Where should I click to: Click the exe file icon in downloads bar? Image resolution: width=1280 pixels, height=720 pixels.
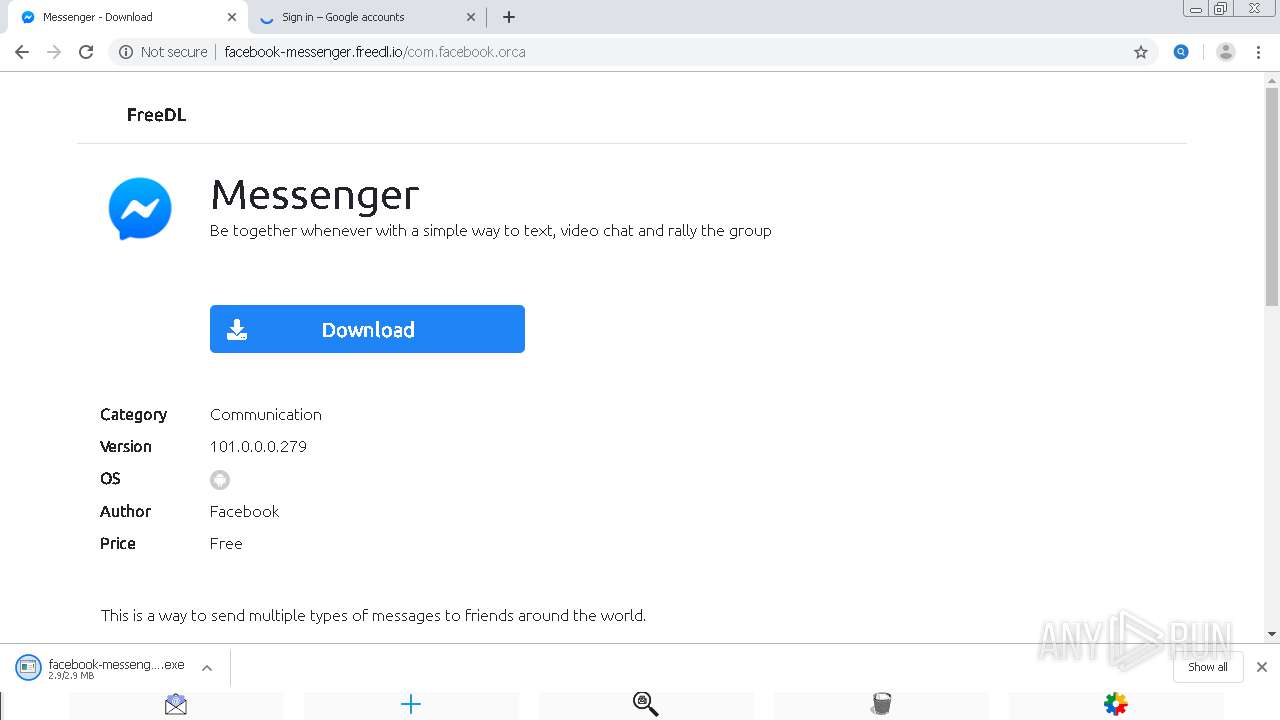click(28, 667)
